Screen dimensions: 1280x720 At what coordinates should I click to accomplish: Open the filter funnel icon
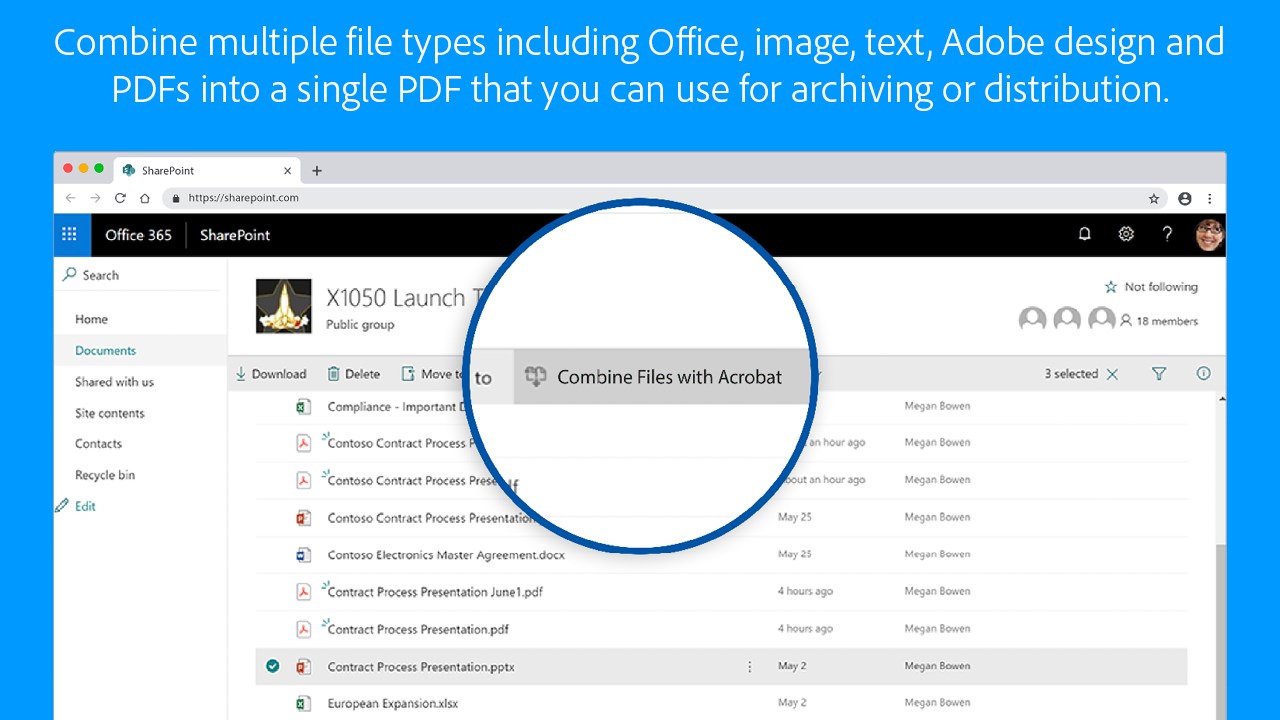(1159, 374)
